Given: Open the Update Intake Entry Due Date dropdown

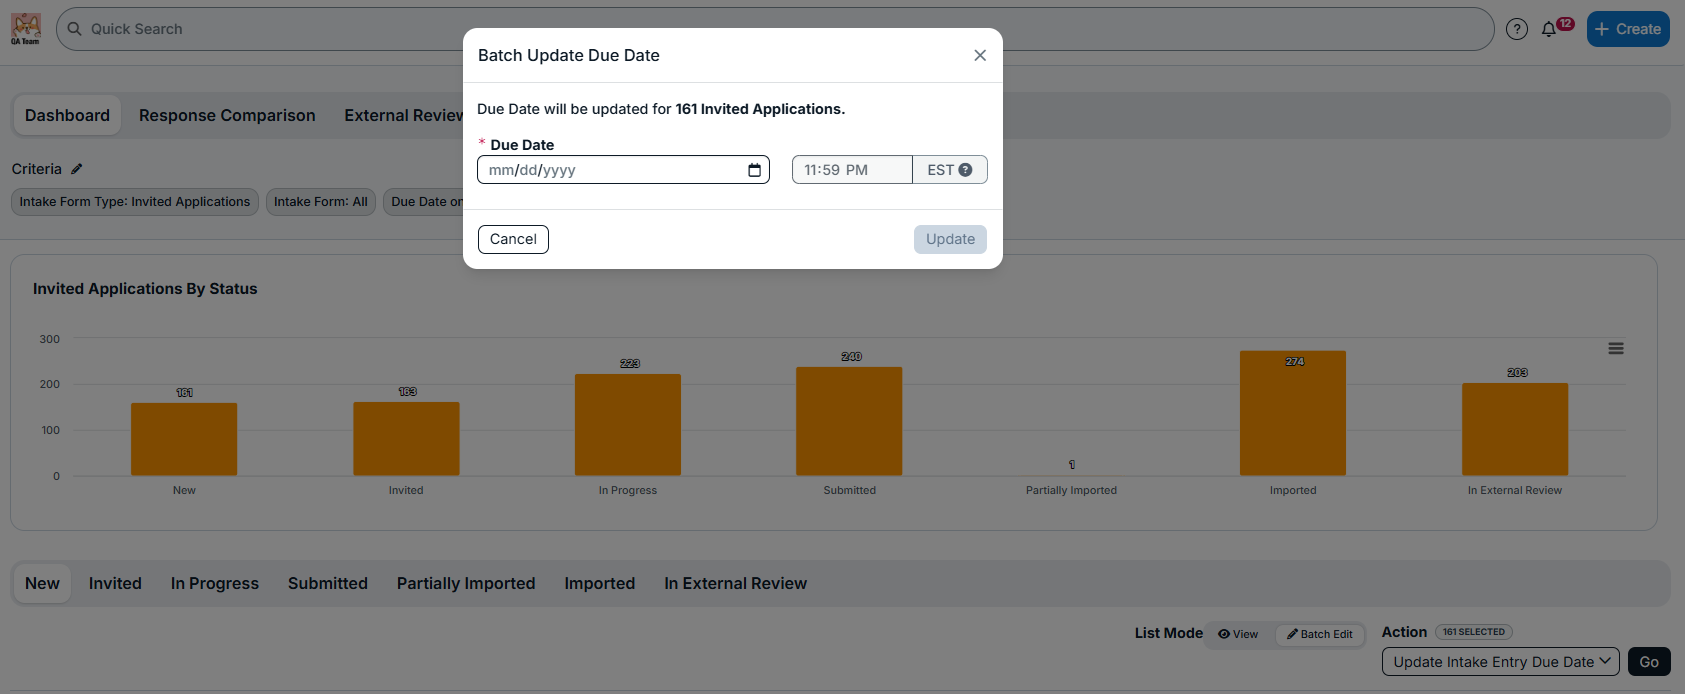Looking at the screenshot, I should (1500, 662).
